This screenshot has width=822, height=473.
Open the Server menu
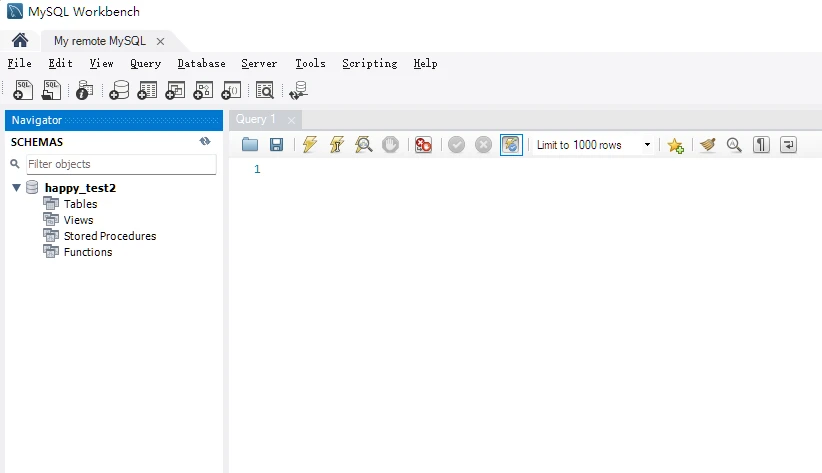(259, 63)
